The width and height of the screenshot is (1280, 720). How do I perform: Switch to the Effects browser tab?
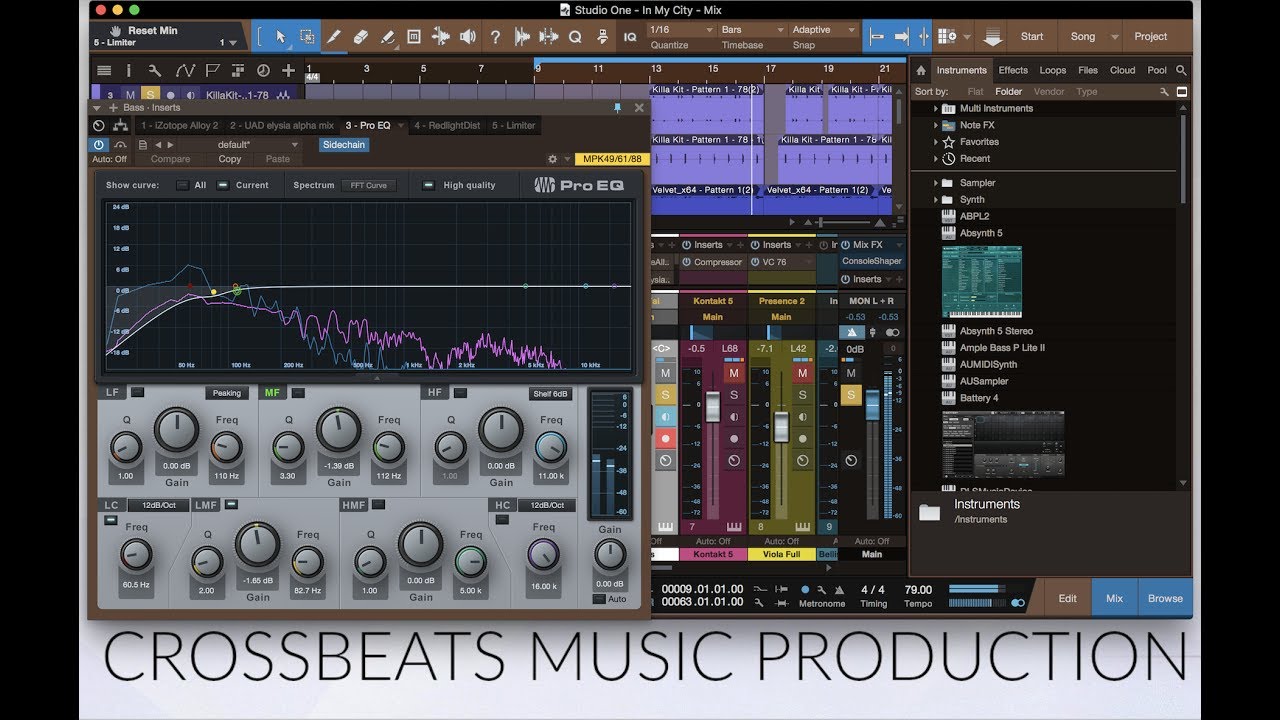coord(1013,70)
